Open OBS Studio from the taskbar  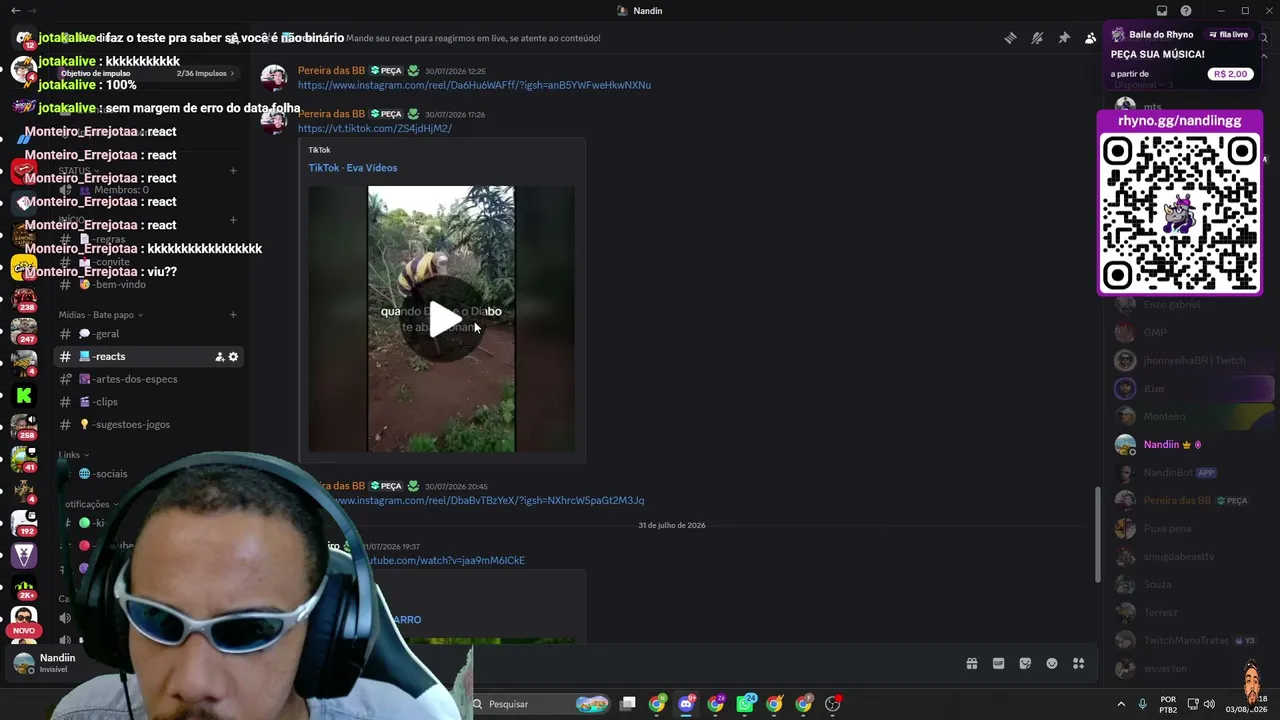(833, 704)
